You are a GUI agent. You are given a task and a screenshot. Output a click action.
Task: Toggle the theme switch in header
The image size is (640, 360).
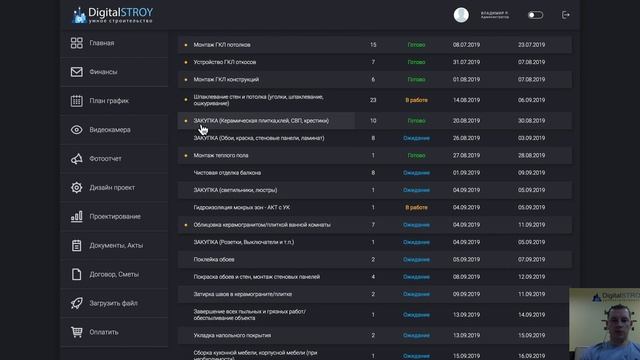click(x=535, y=15)
